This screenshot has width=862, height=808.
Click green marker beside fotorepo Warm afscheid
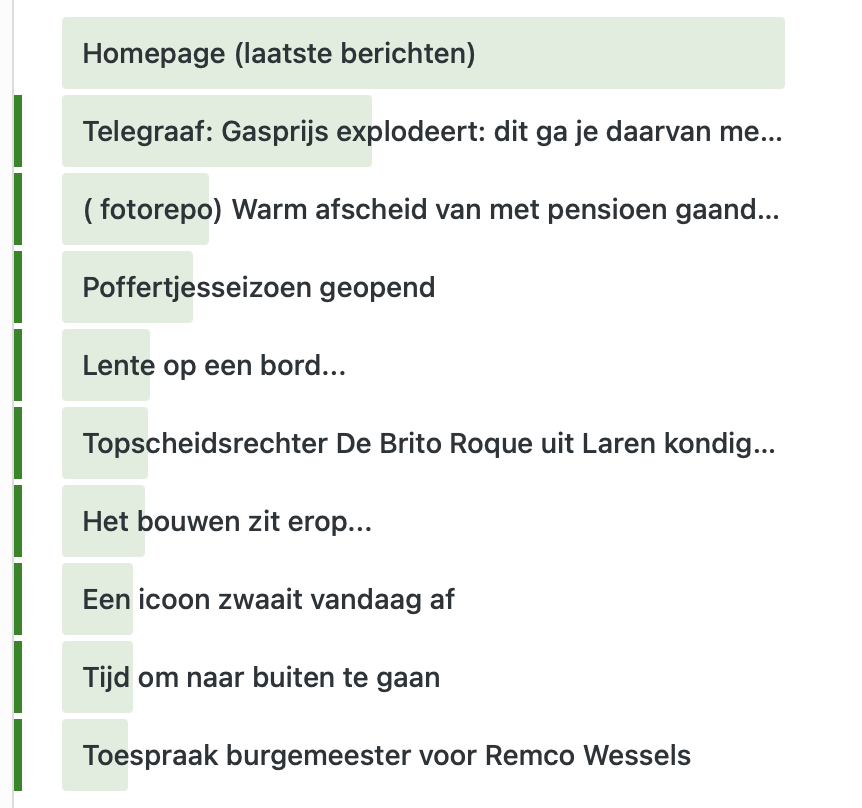pos(18,209)
